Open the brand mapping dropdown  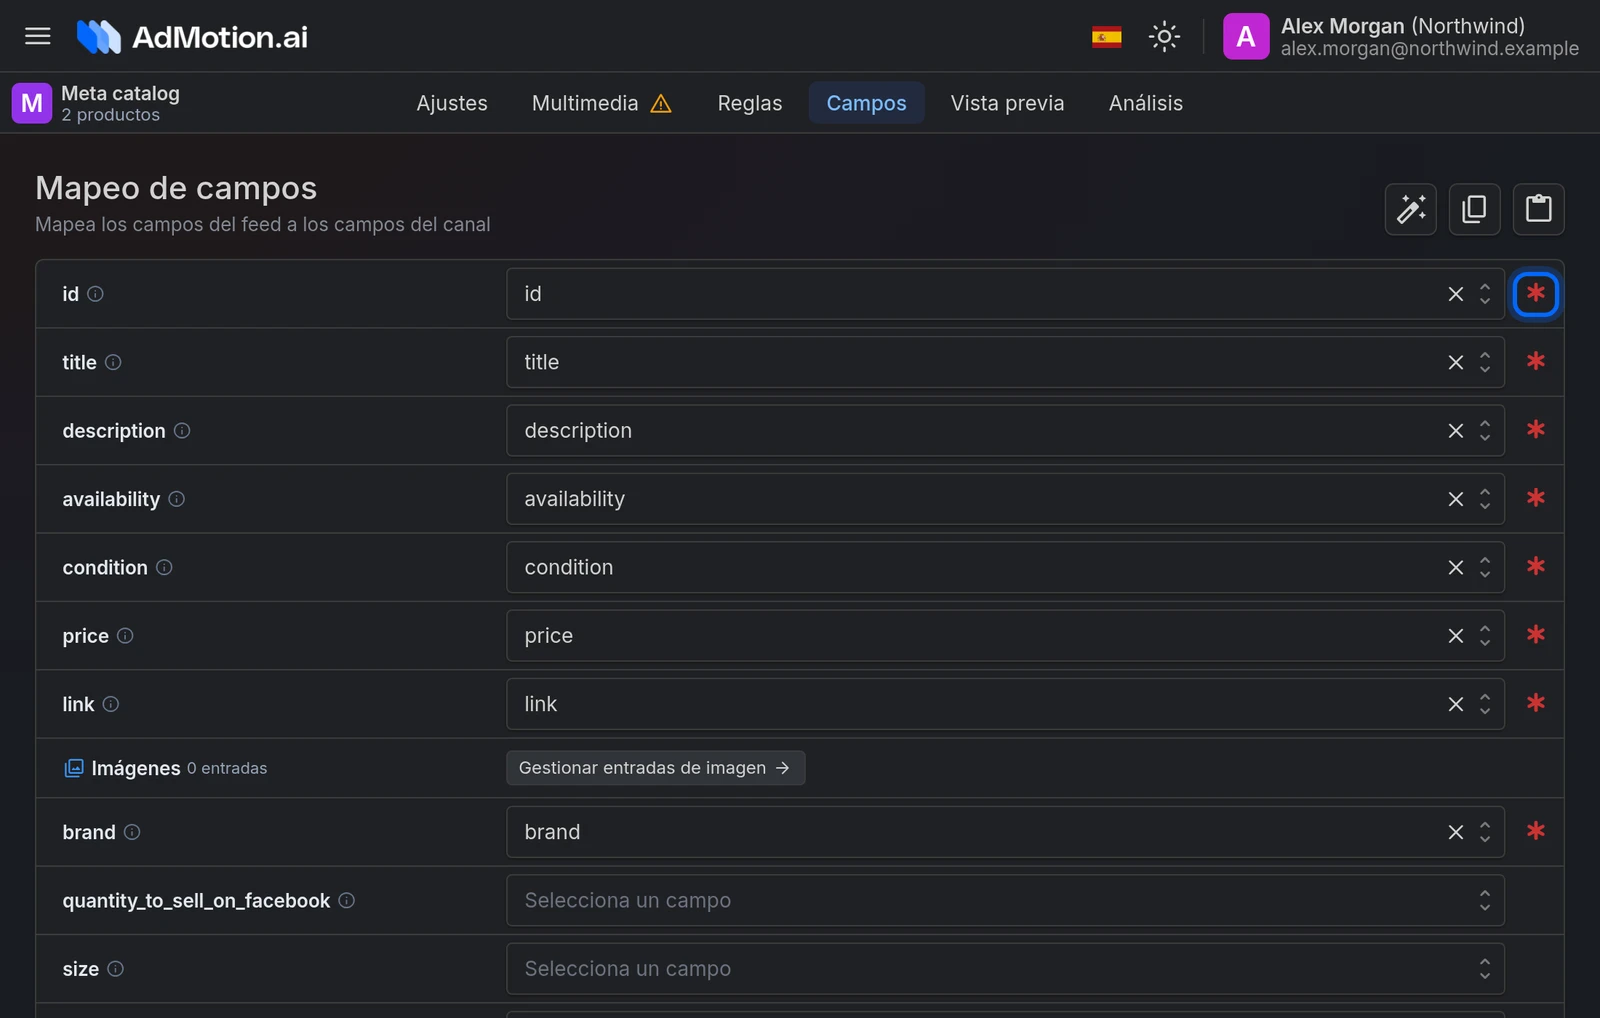tap(1005, 832)
